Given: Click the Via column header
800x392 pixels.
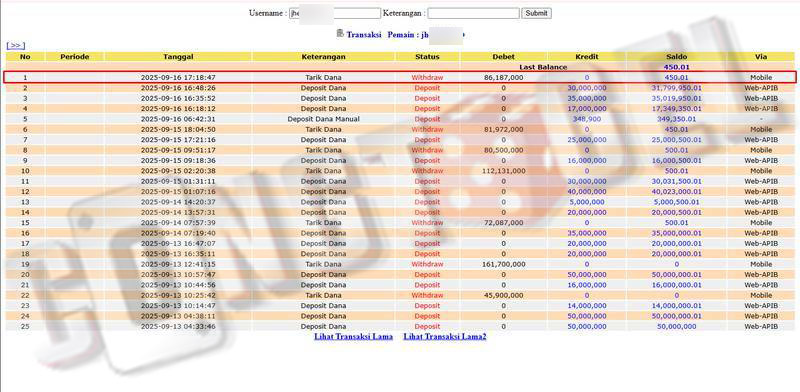Looking at the screenshot, I should (761, 57).
